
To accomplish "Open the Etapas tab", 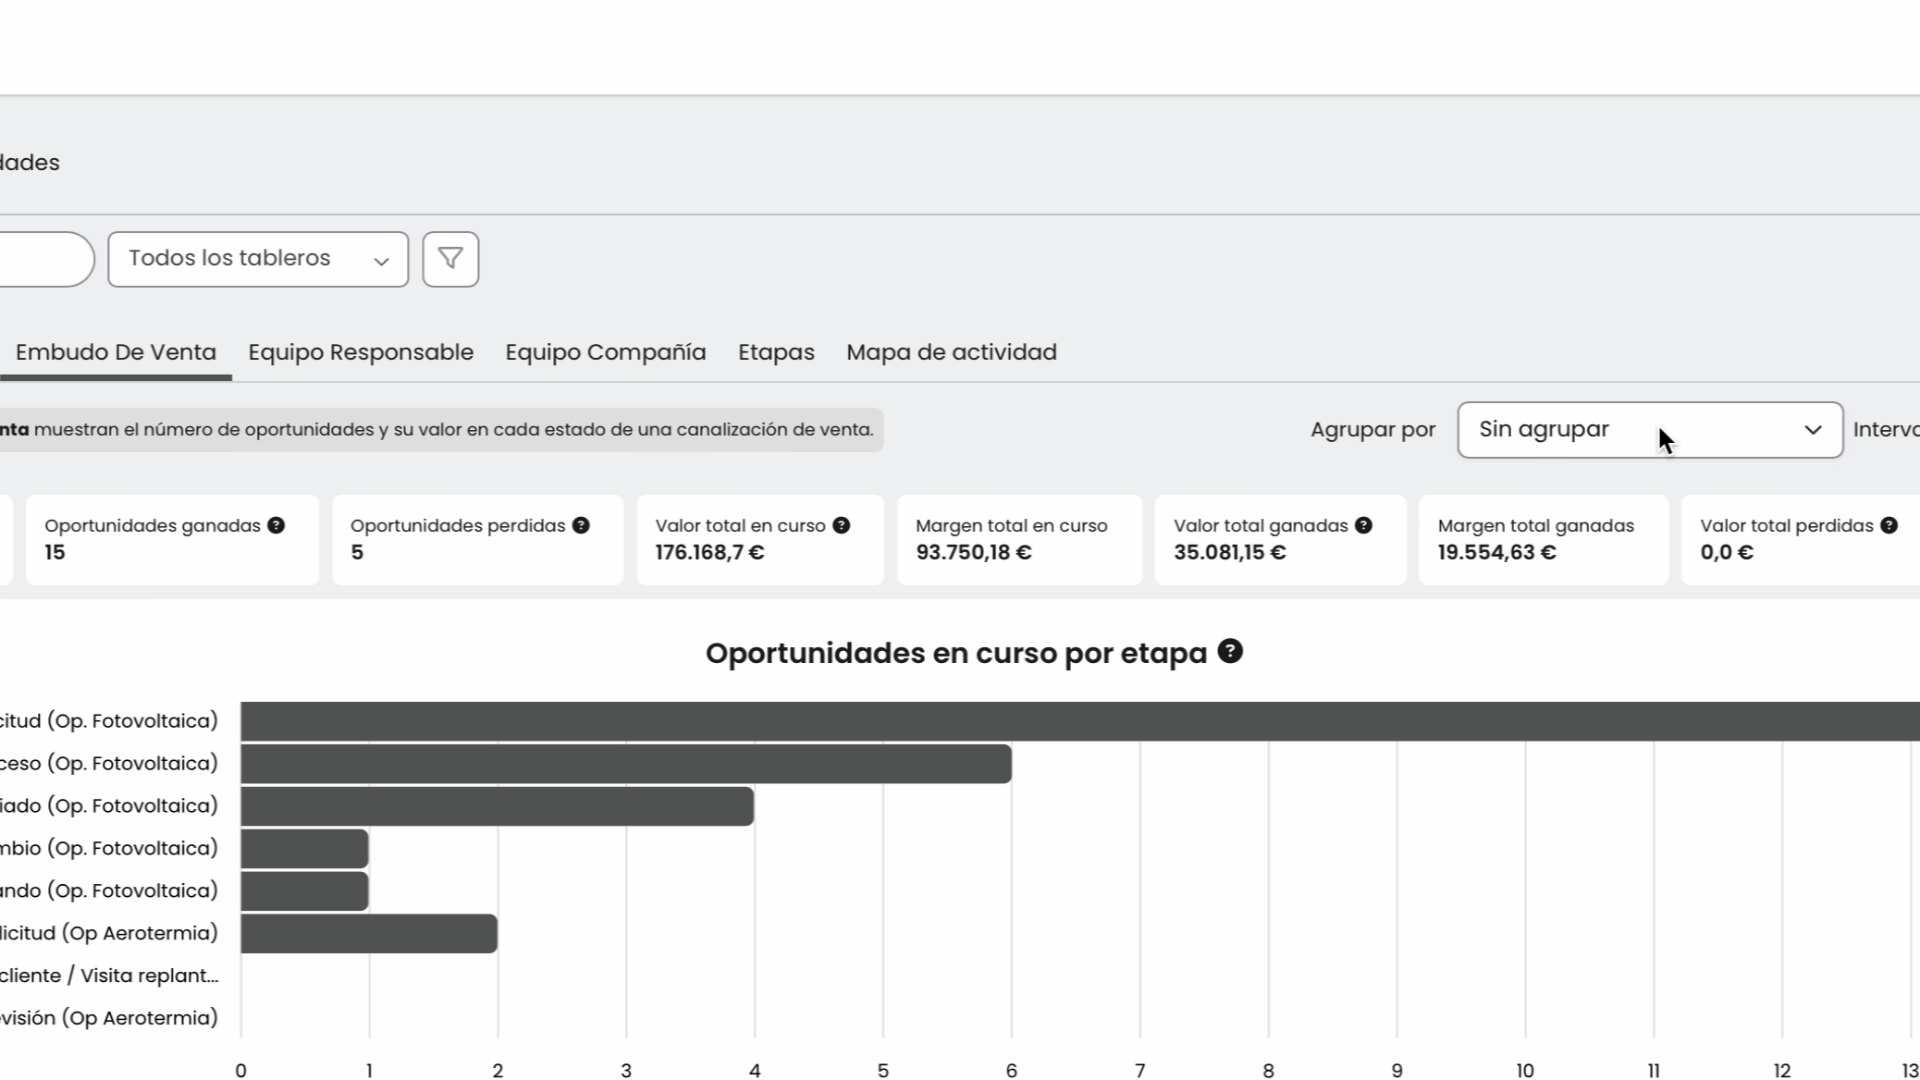I will [776, 352].
